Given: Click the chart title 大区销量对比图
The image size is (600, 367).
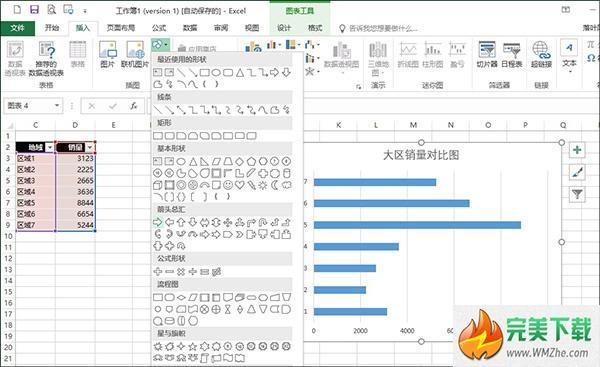Looking at the screenshot, I should click(x=421, y=155).
